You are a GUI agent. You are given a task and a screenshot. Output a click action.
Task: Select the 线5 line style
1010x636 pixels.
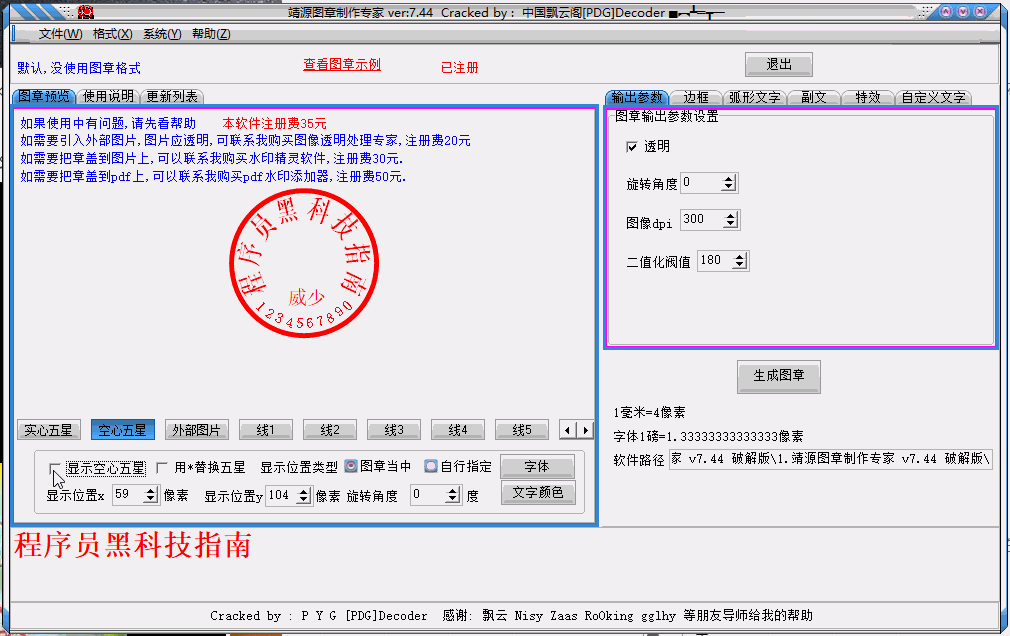521,429
